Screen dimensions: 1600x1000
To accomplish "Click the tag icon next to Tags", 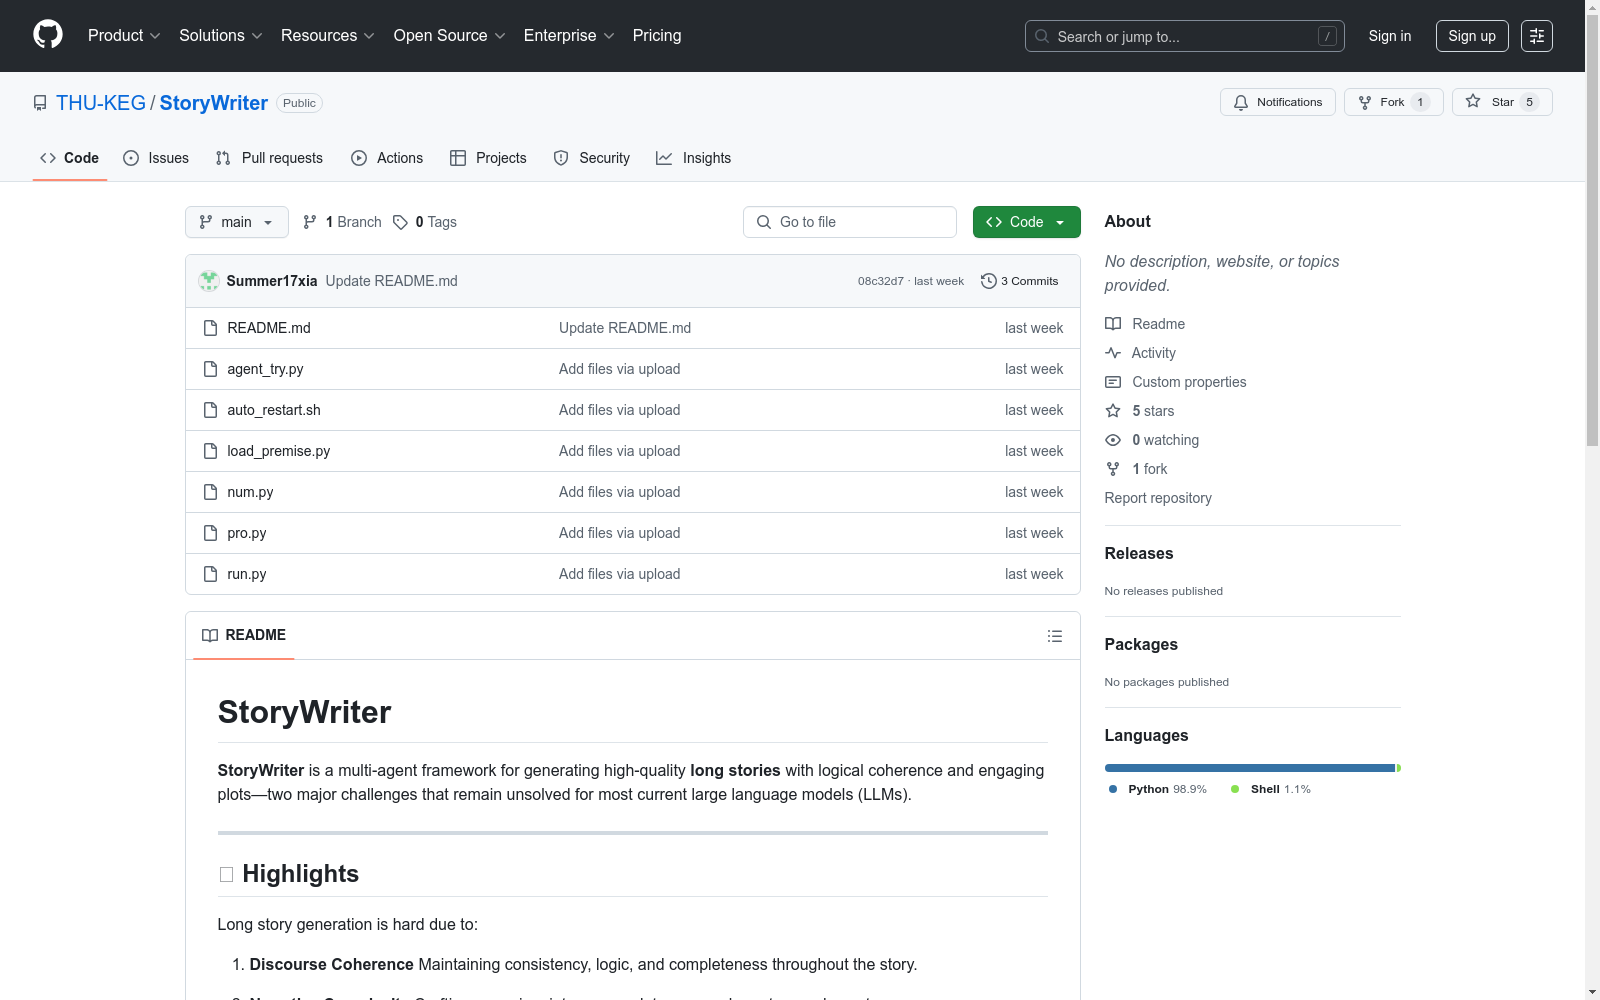I will (x=400, y=222).
